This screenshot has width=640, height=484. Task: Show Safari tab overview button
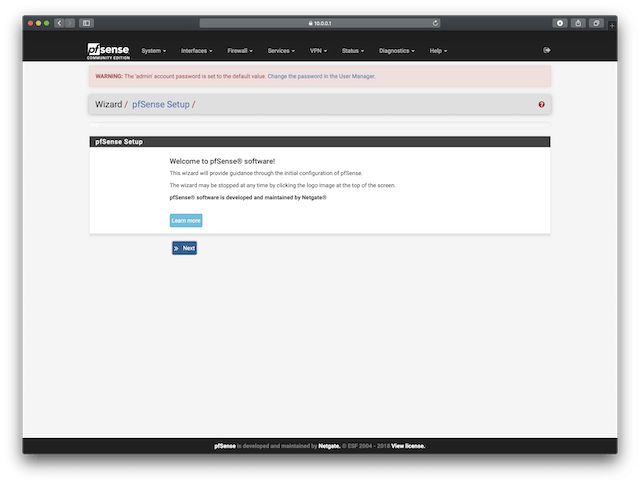pyautogui.click(x=596, y=23)
